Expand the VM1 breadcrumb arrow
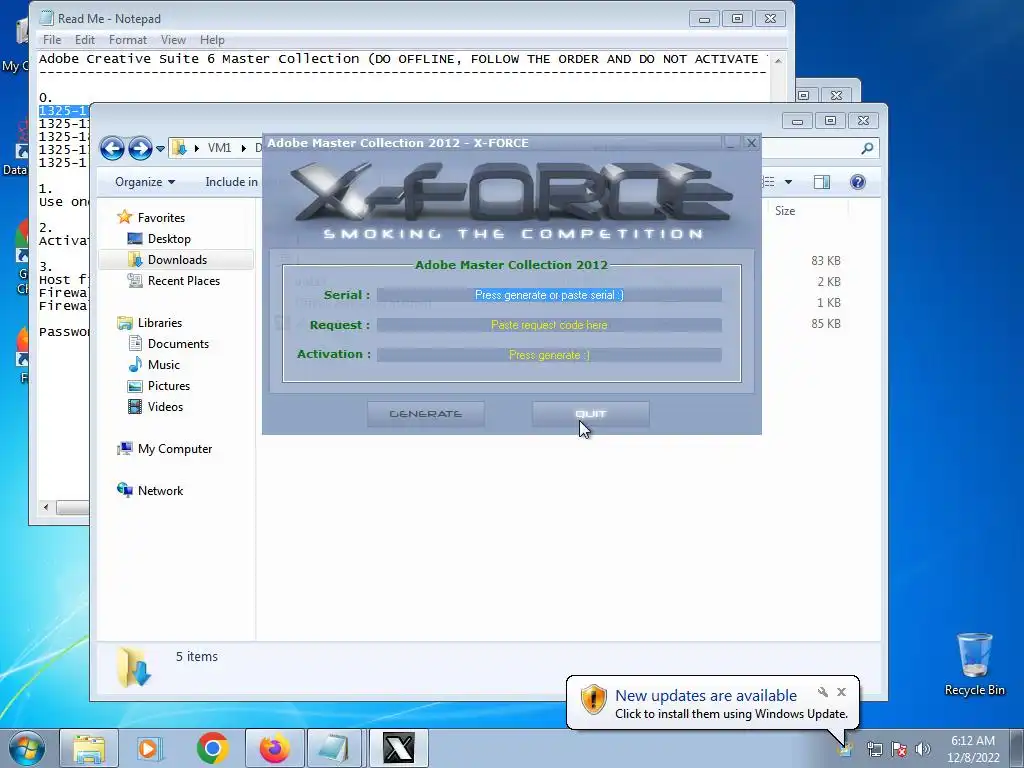This screenshot has width=1024, height=768. coord(244,148)
